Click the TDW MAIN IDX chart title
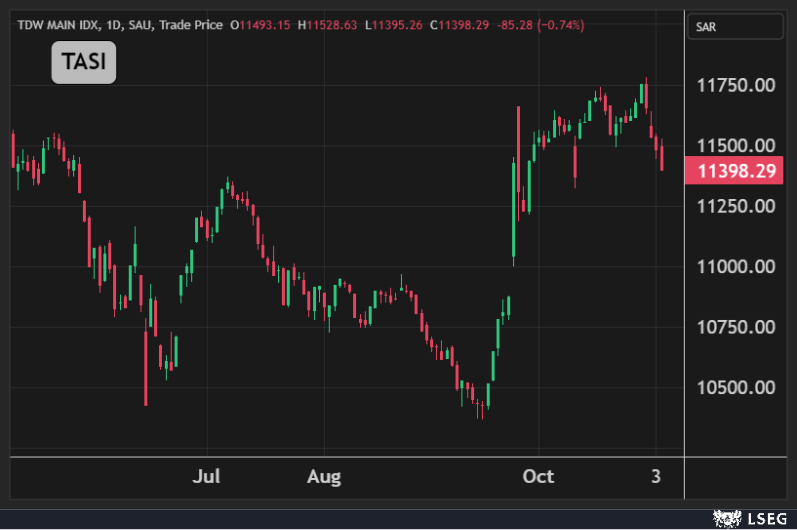Viewport: 797px width, 530px height. [58, 24]
